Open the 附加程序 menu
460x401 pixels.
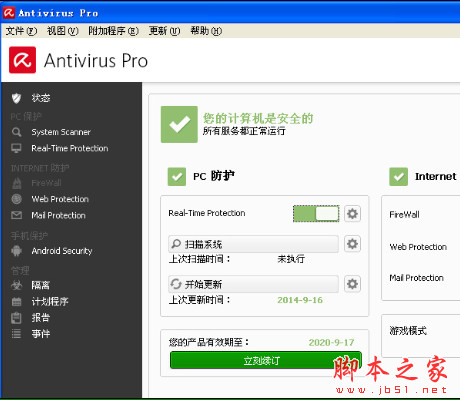[113, 31]
